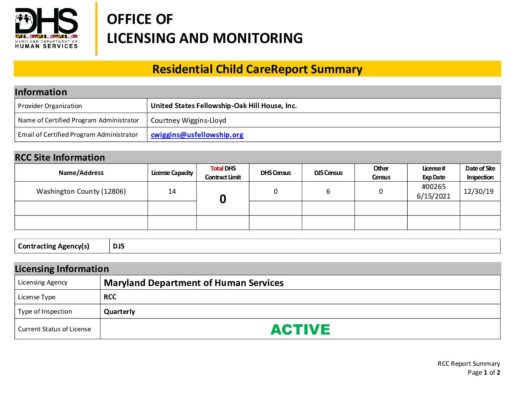Select the 'Type of Inspection' label
The height and width of the screenshot is (400, 518).
pyautogui.click(x=45, y=311)
